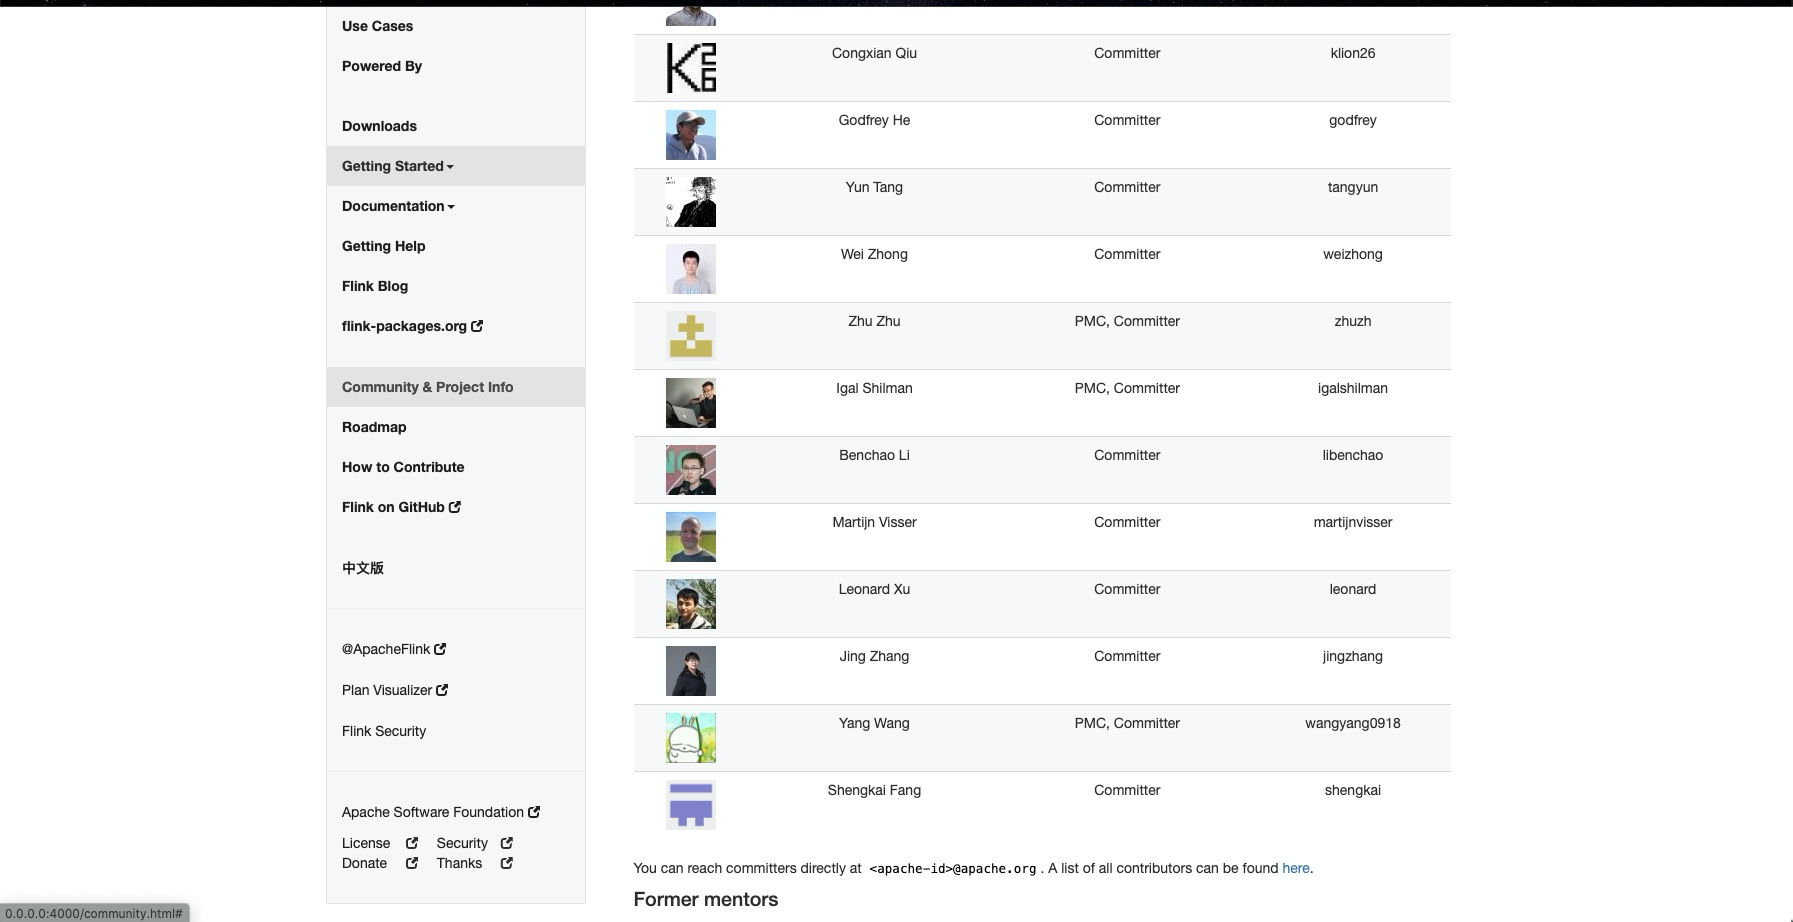Click external link icon beside Plan Visualizer
This screenshot has height=922, width=1793.
click(442, 690)
